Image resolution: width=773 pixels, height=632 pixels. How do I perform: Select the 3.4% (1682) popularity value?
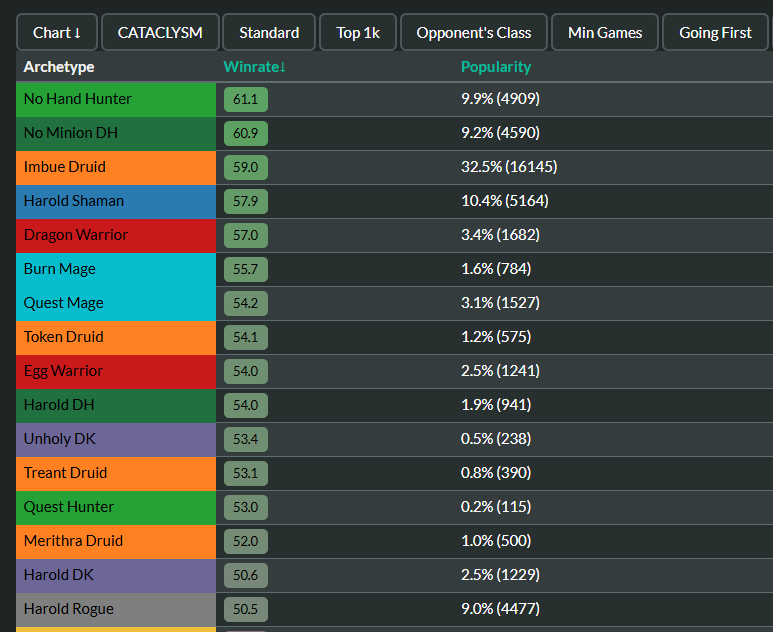[500, 235]
